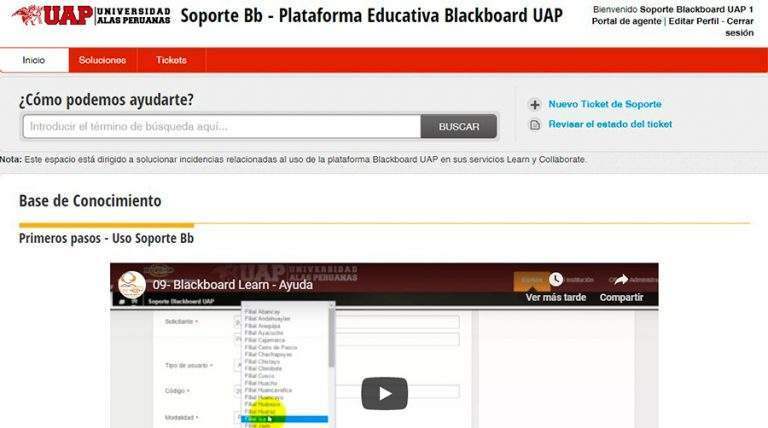The height and width of the screenshot is (428, 768).
Task: Open the Tickets tab
Action: coord(171,60)
